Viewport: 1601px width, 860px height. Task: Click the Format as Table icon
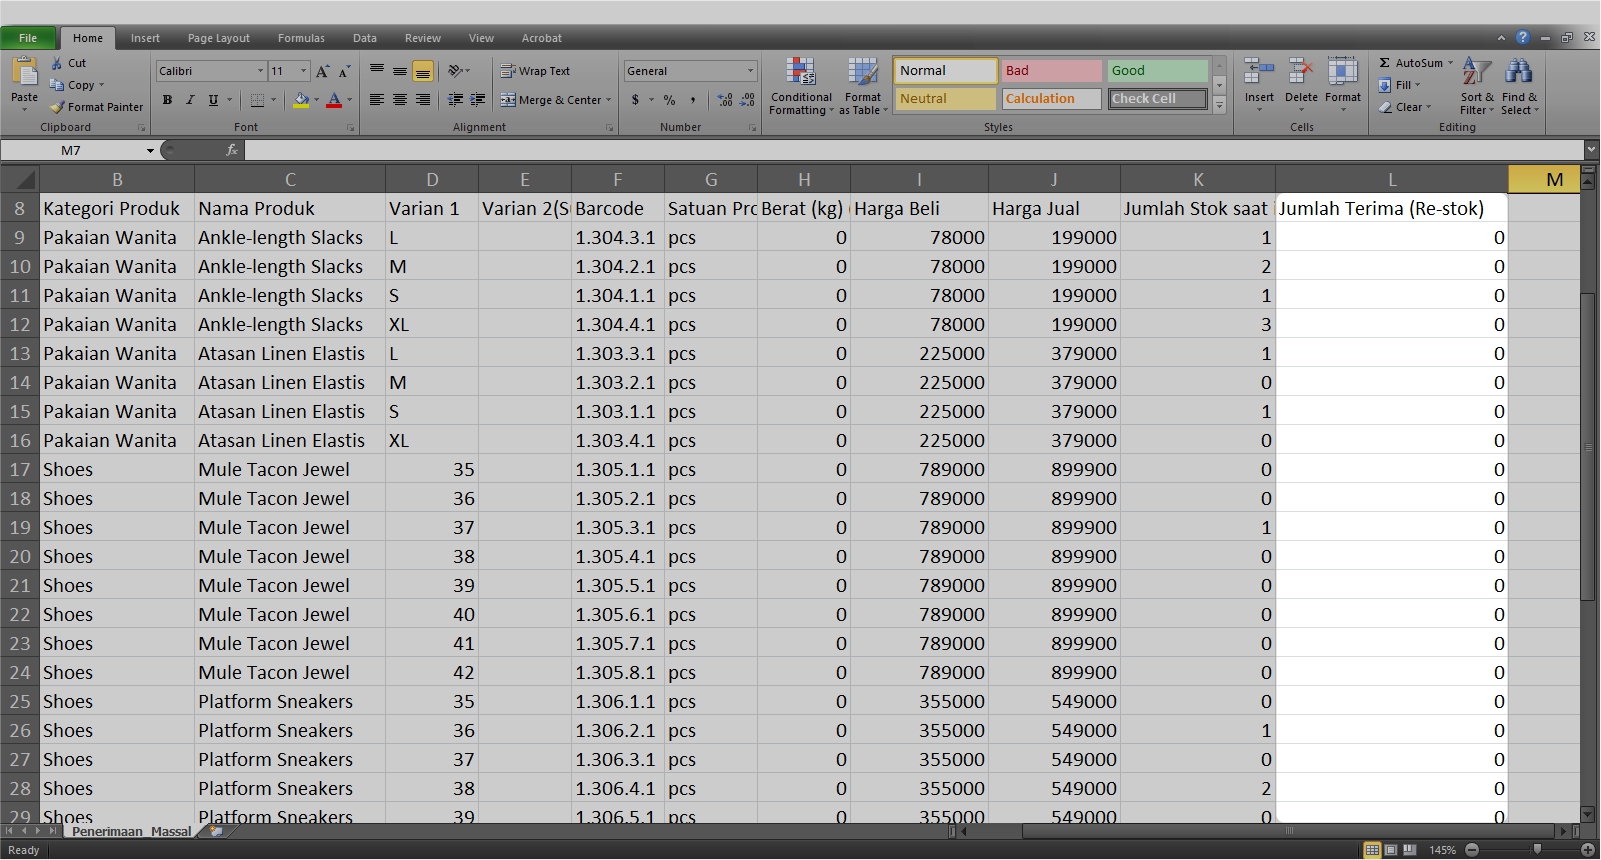click(x=862, y=85)
